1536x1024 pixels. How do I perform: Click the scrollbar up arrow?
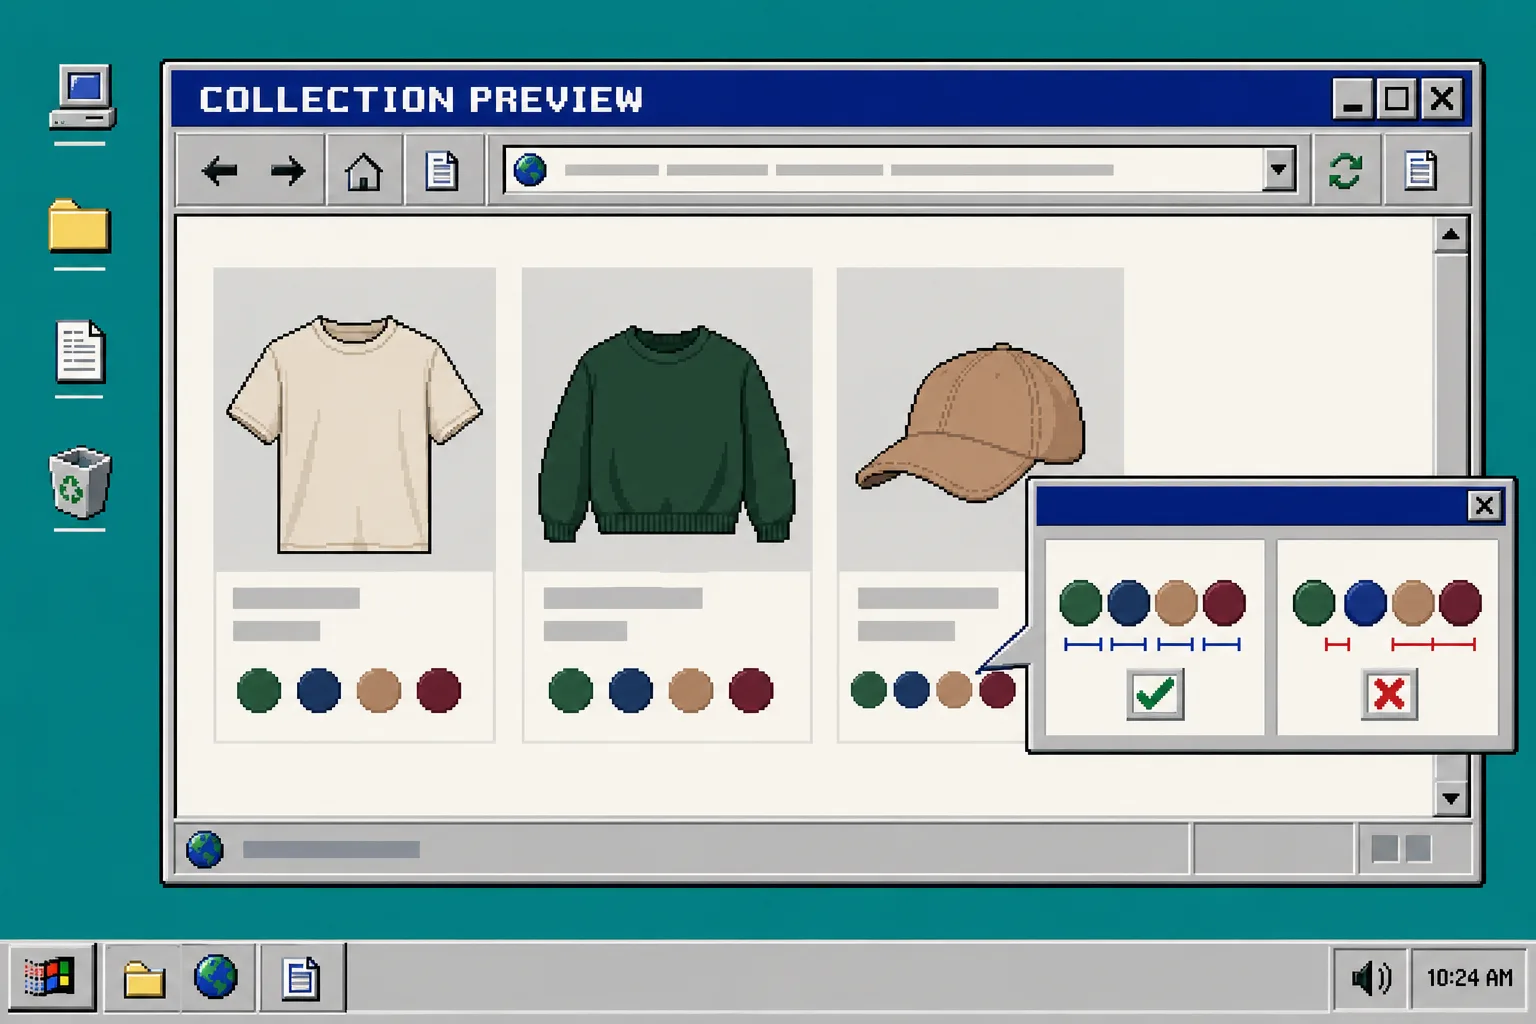click(1450, 235)
